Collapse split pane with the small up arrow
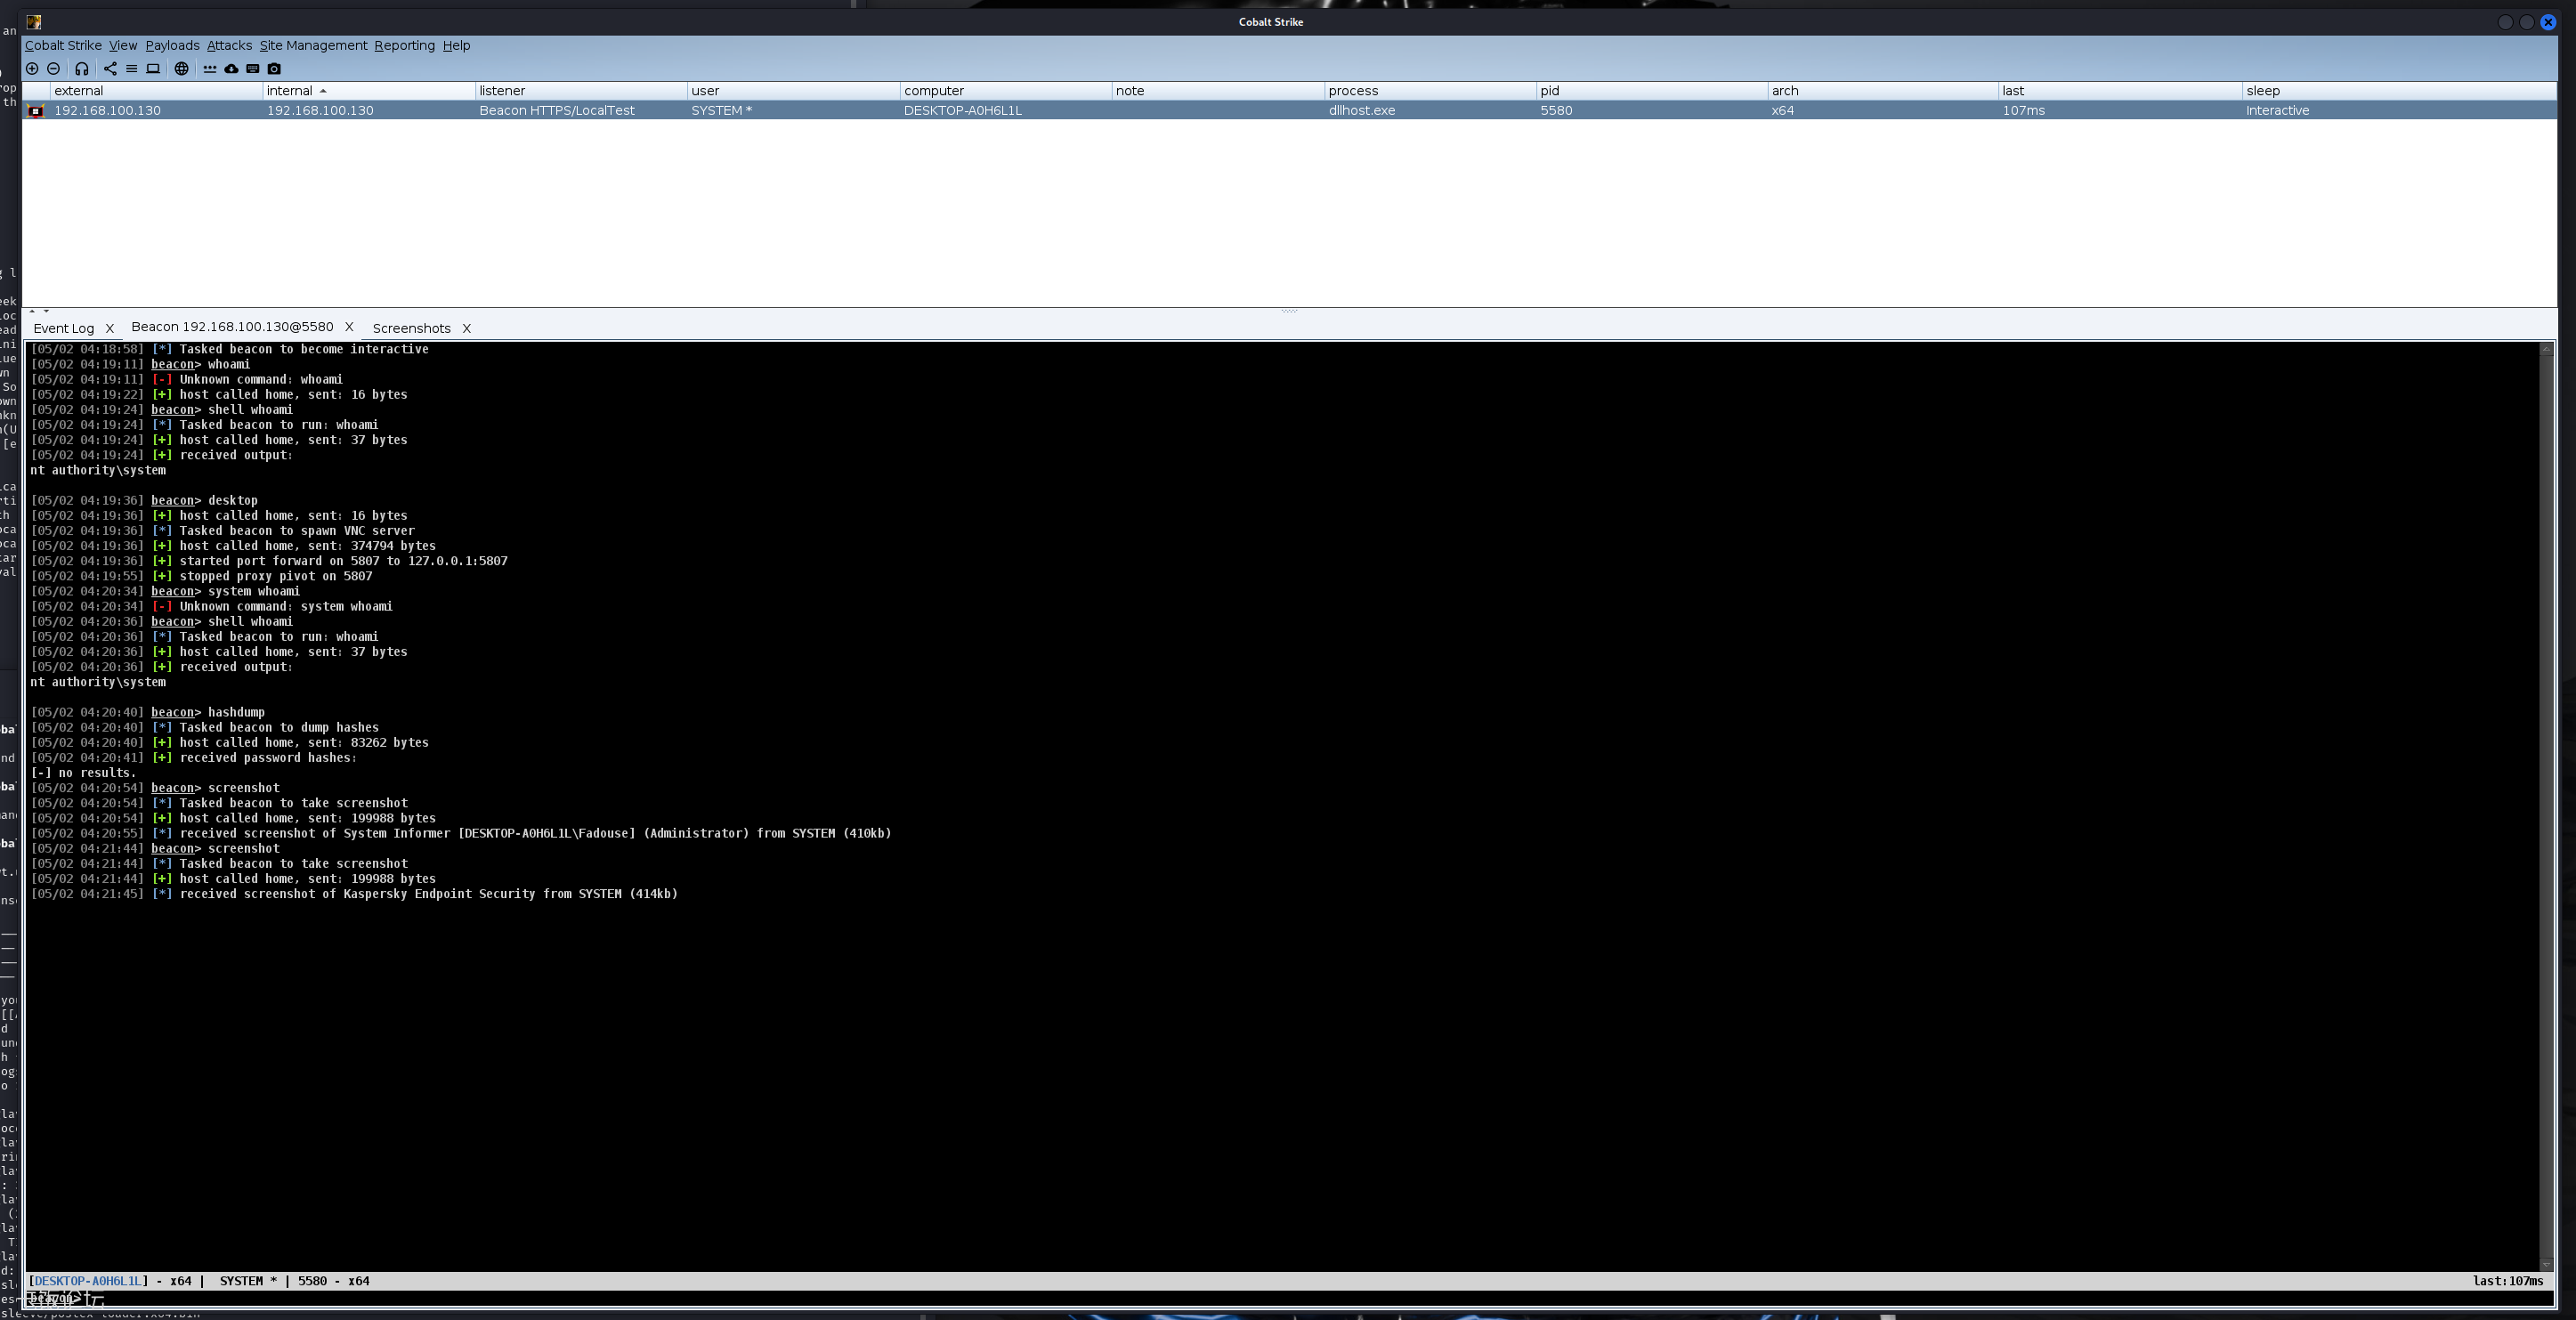 pyautogui.click(x=32, y=311)
